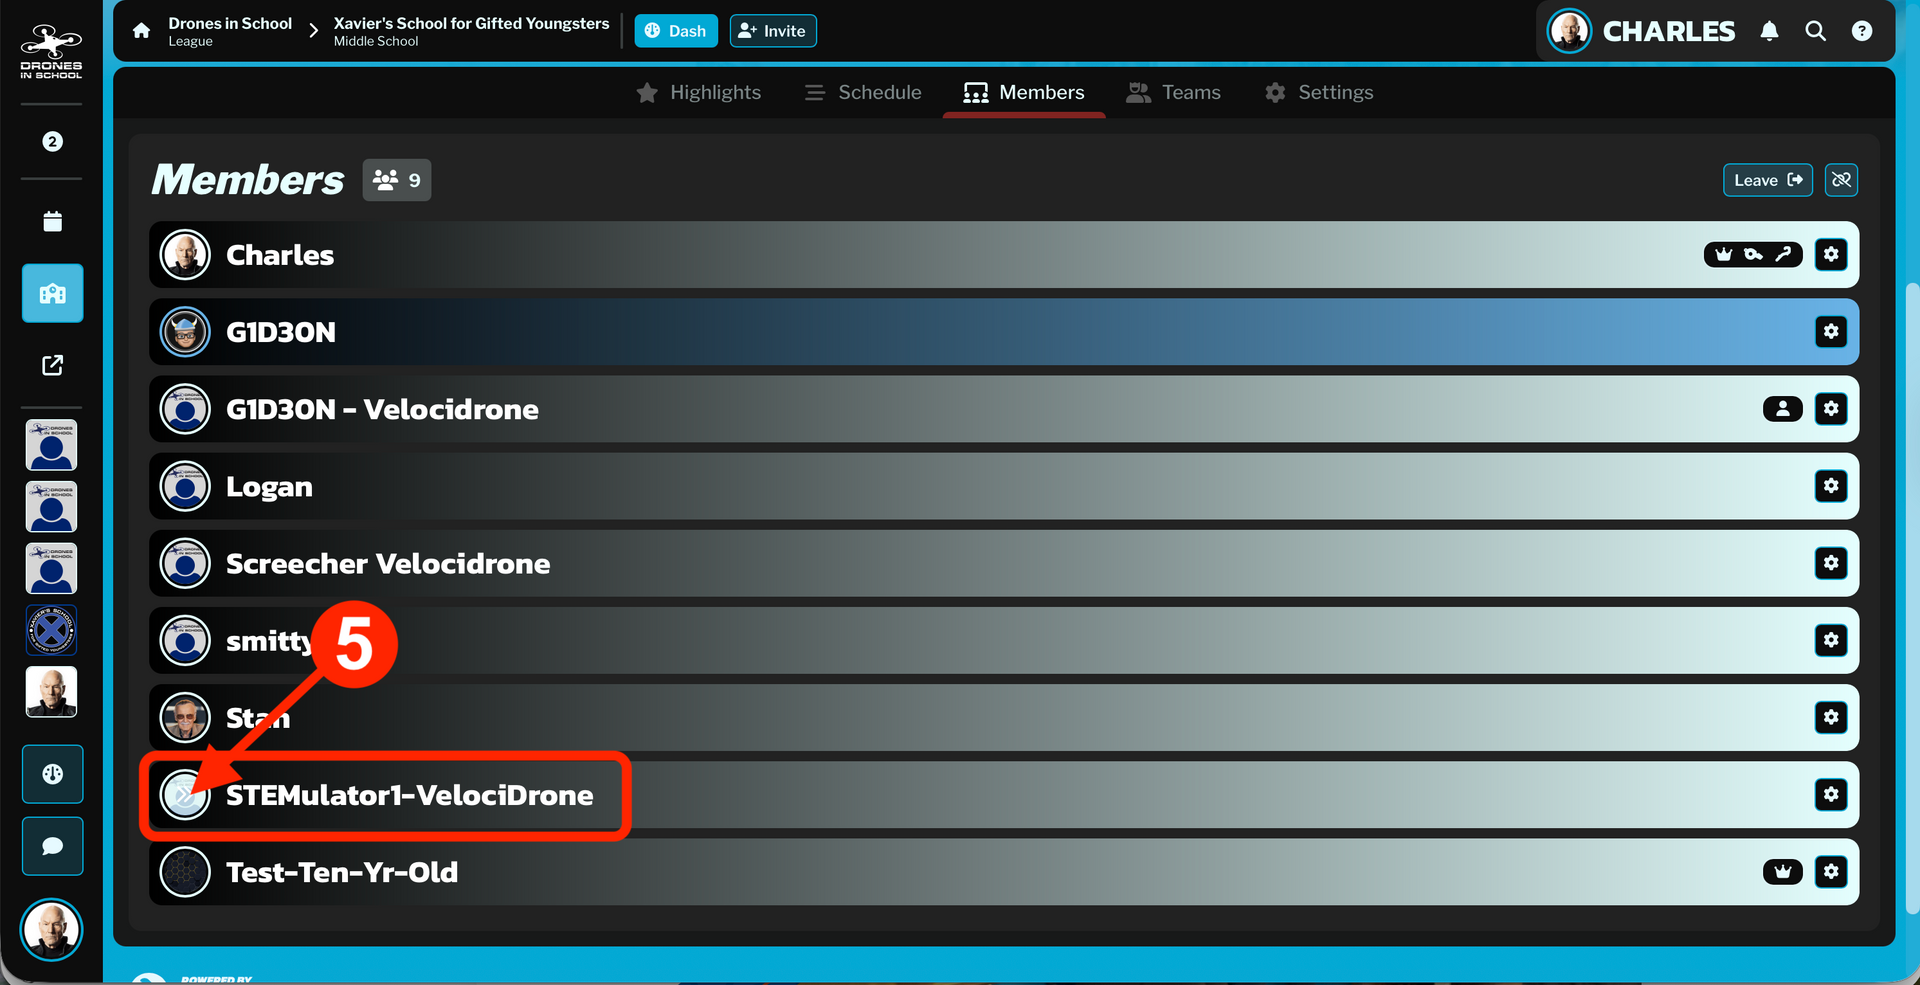Click the gear for Screecher Velocidrone
The height and width of the screenshot is (985, 1920).
[1831, 563]
